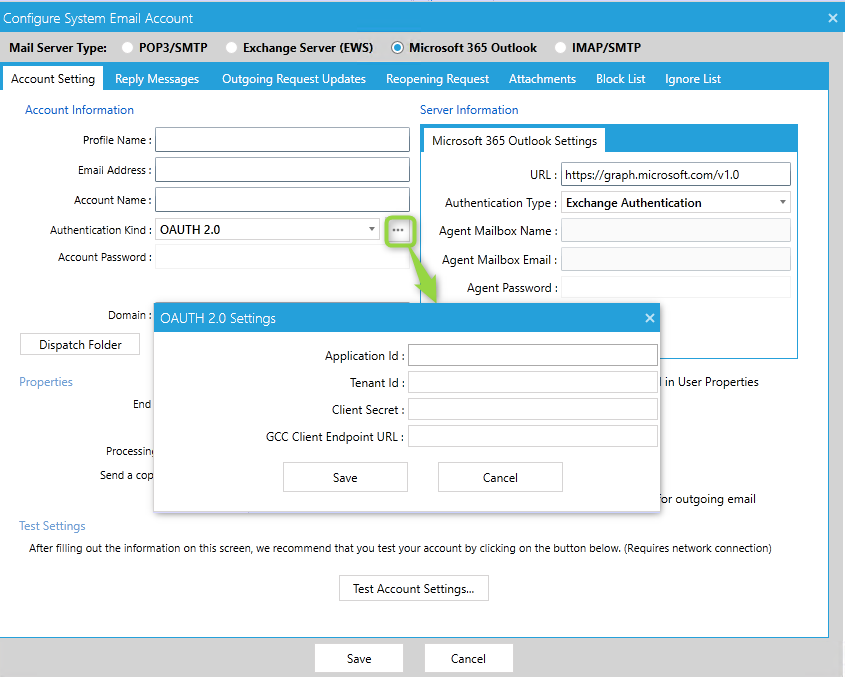Image resolution: width=845 pixels, height=677 pixels.
Task: Open the Block List tab
Action: point(620,79)
